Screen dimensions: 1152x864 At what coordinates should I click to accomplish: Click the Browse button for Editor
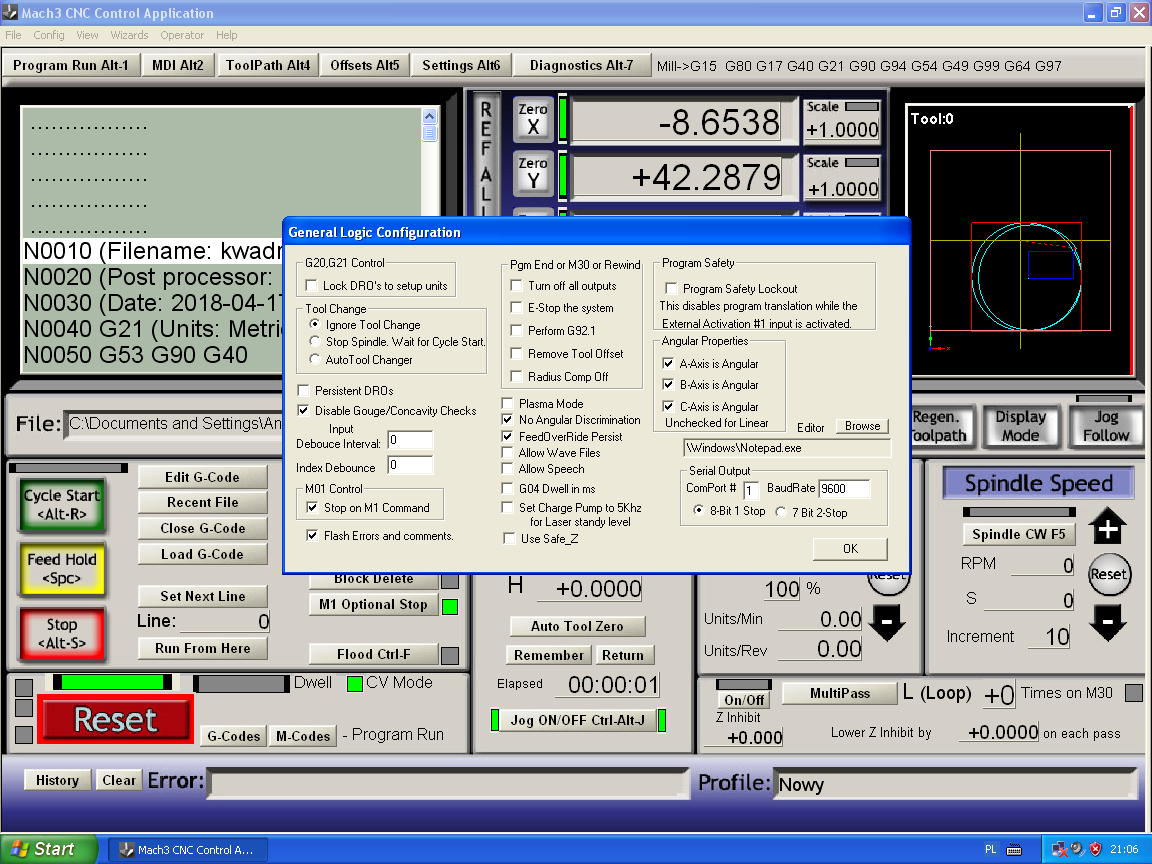[862, 426]
